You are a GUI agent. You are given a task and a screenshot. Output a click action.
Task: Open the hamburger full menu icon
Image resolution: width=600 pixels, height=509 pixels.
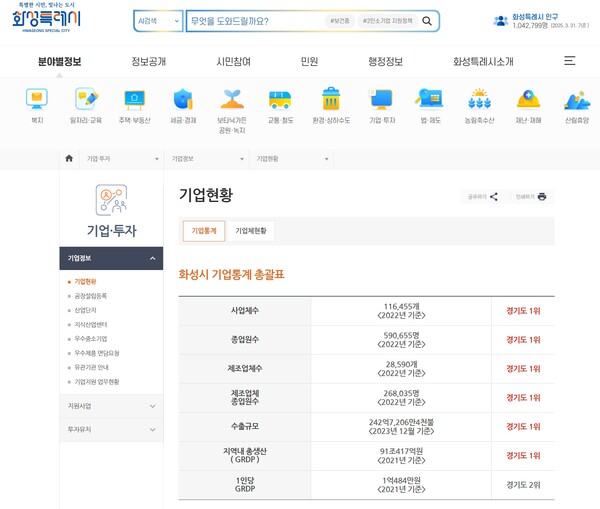tap(569, 61)
